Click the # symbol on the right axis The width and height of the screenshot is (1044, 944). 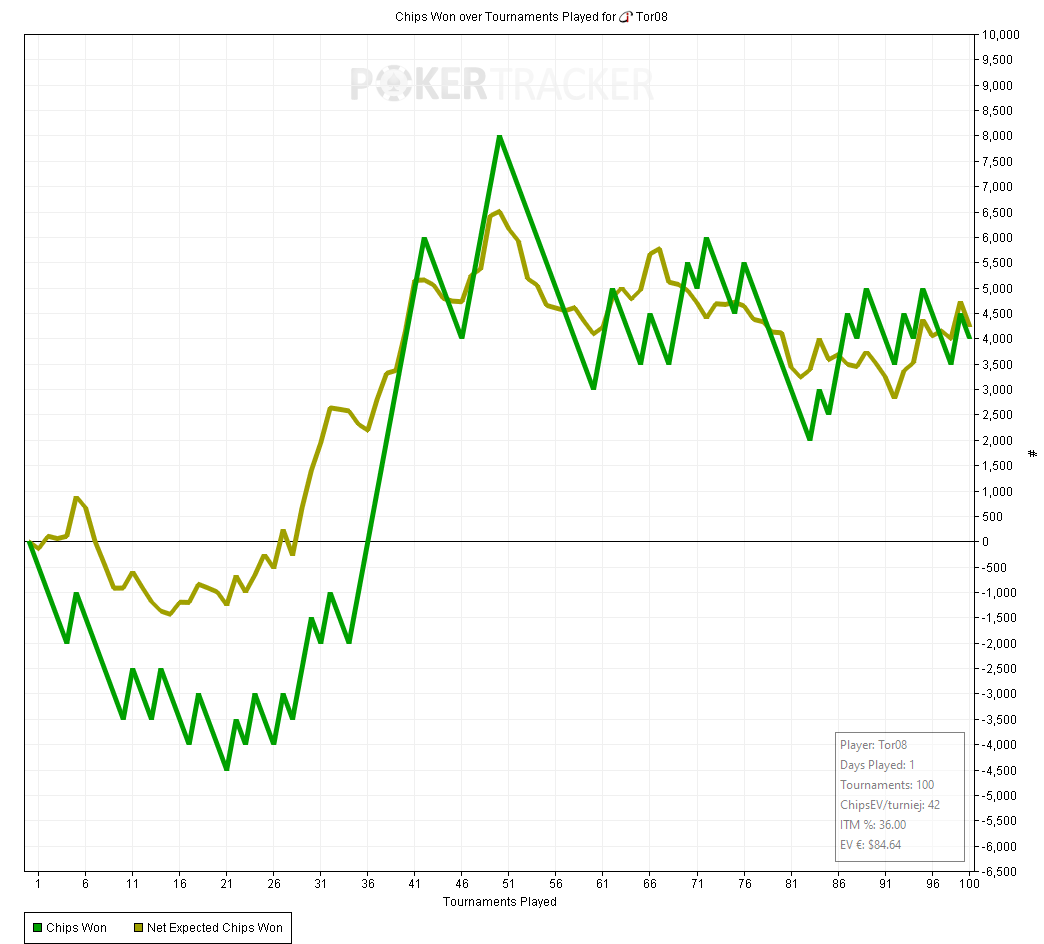(x=1033, y=453)
